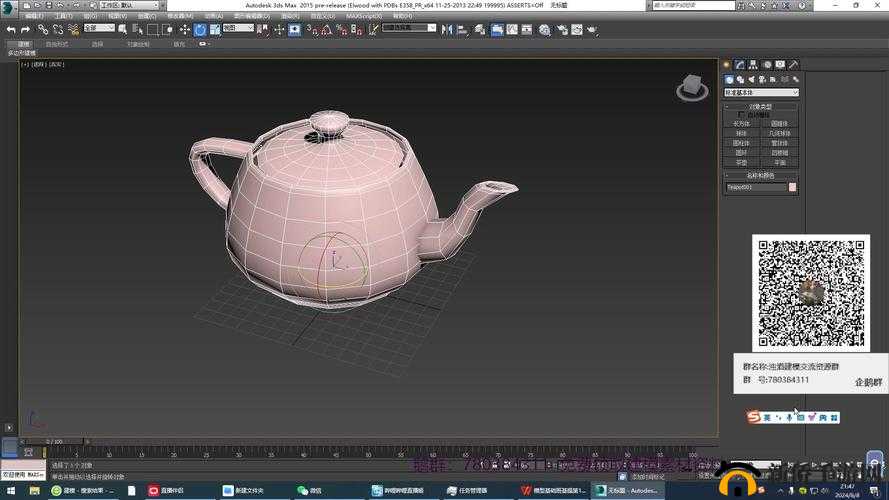Screen dimensions: 889x500
Task: Toggle the Window/Crossing selection mode
Action: pyautogui.click(x=168, y=29)
